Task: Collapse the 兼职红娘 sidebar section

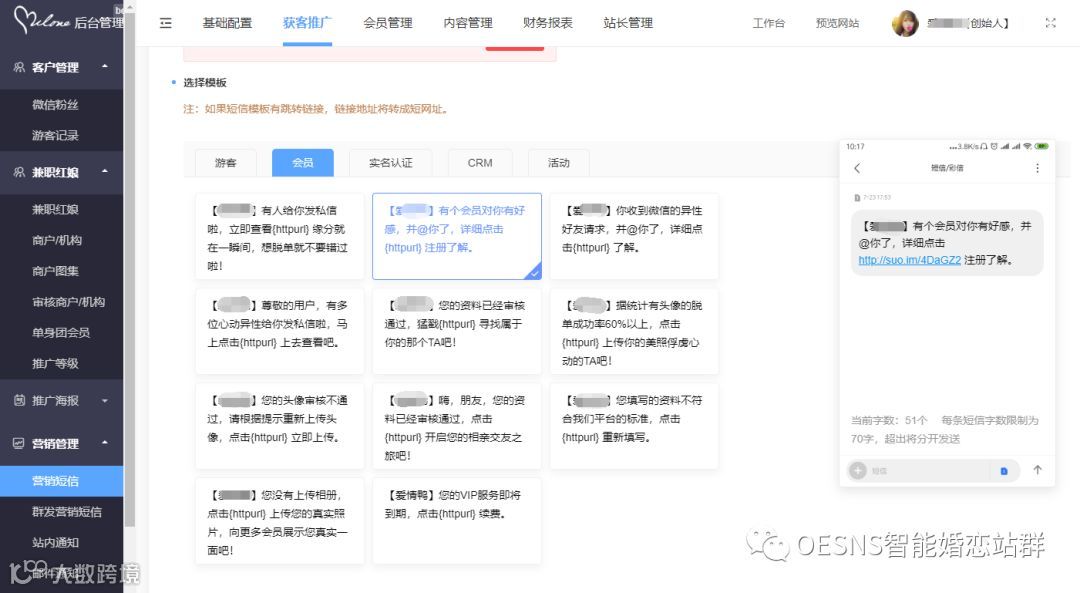Action: click(105, 171)
